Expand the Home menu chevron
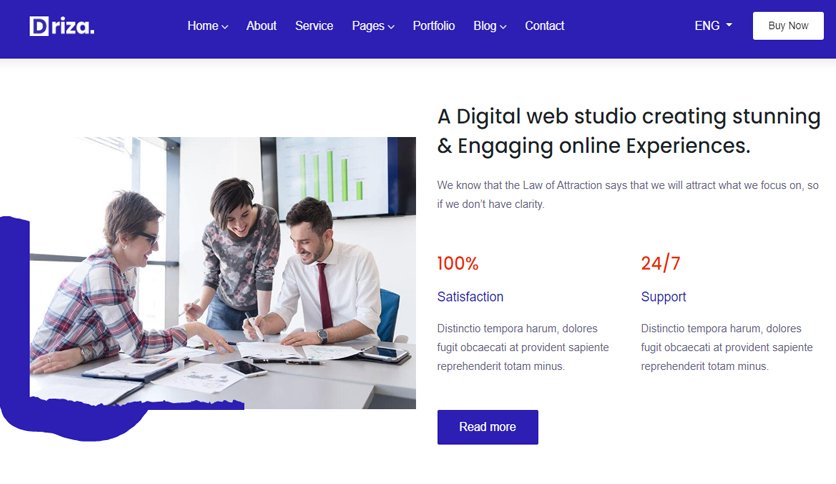This screenshot has height=484, width=836. 225,27
